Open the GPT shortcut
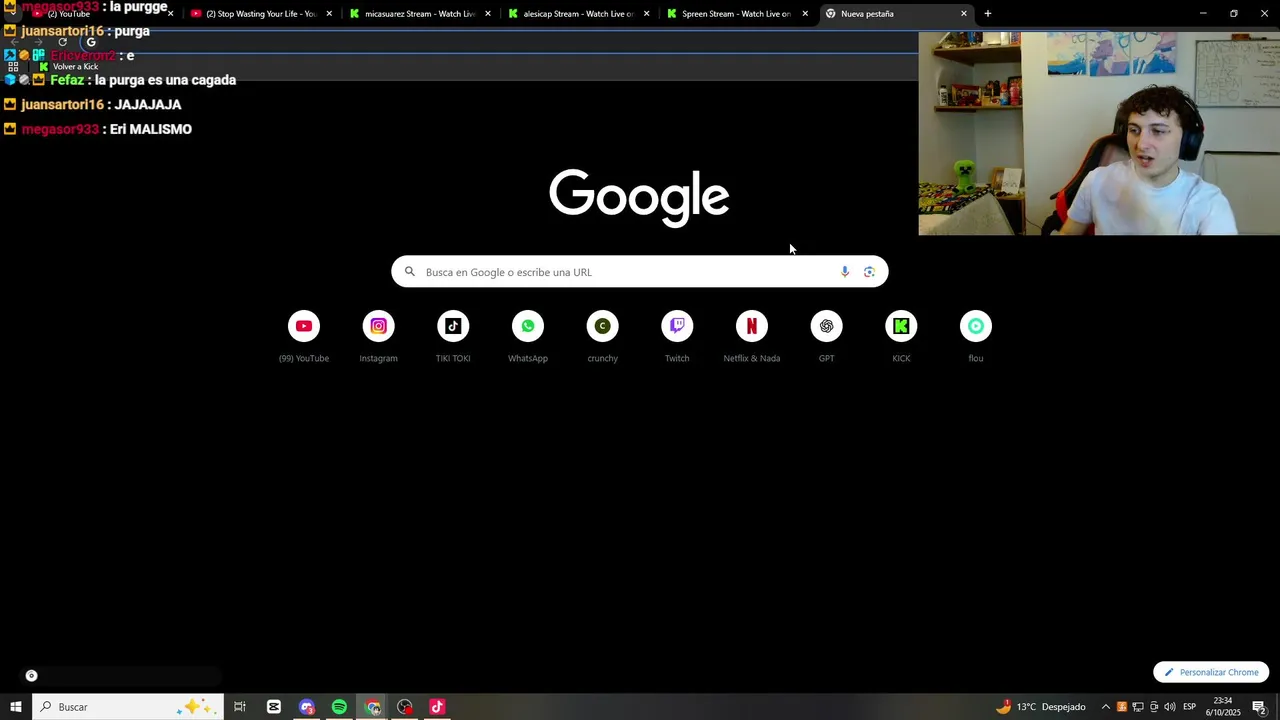This screenshot has height=720, width=1280. coord(826,337)
